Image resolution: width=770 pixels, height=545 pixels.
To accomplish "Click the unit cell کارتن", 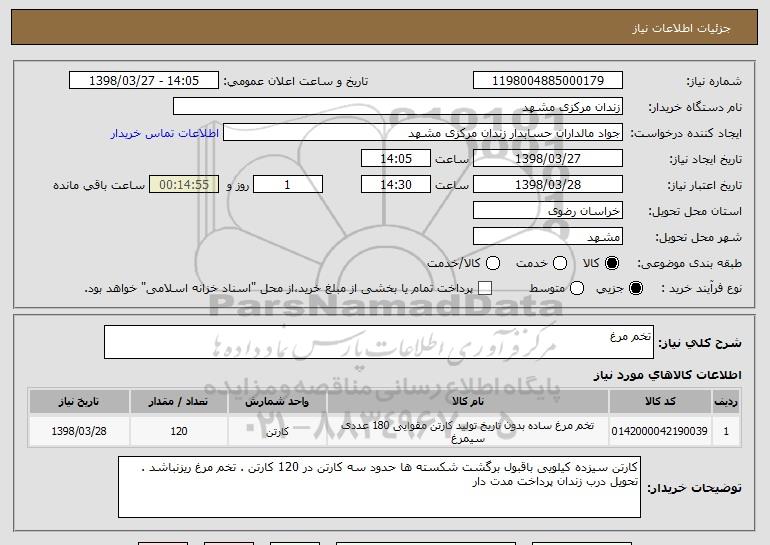I will (x=277, y=432).
